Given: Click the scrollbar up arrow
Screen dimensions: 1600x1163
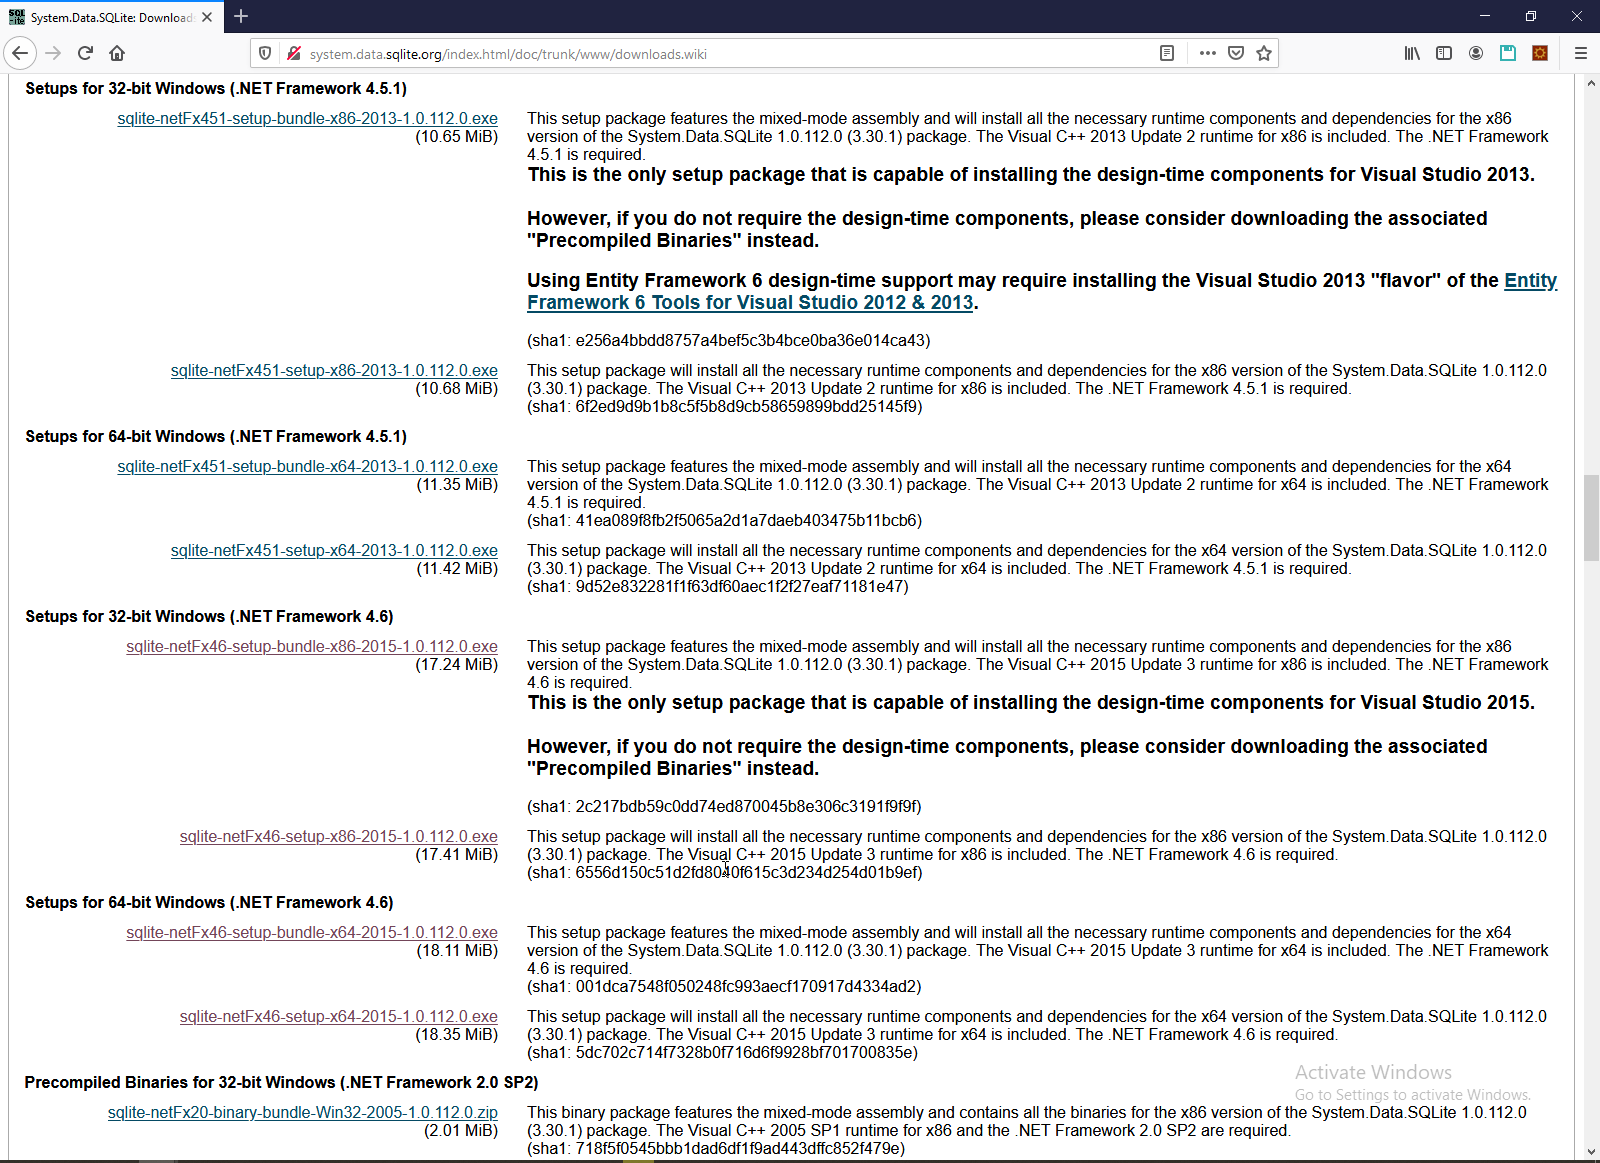Looking at the screenshot, I should [x=1591, y=83].
